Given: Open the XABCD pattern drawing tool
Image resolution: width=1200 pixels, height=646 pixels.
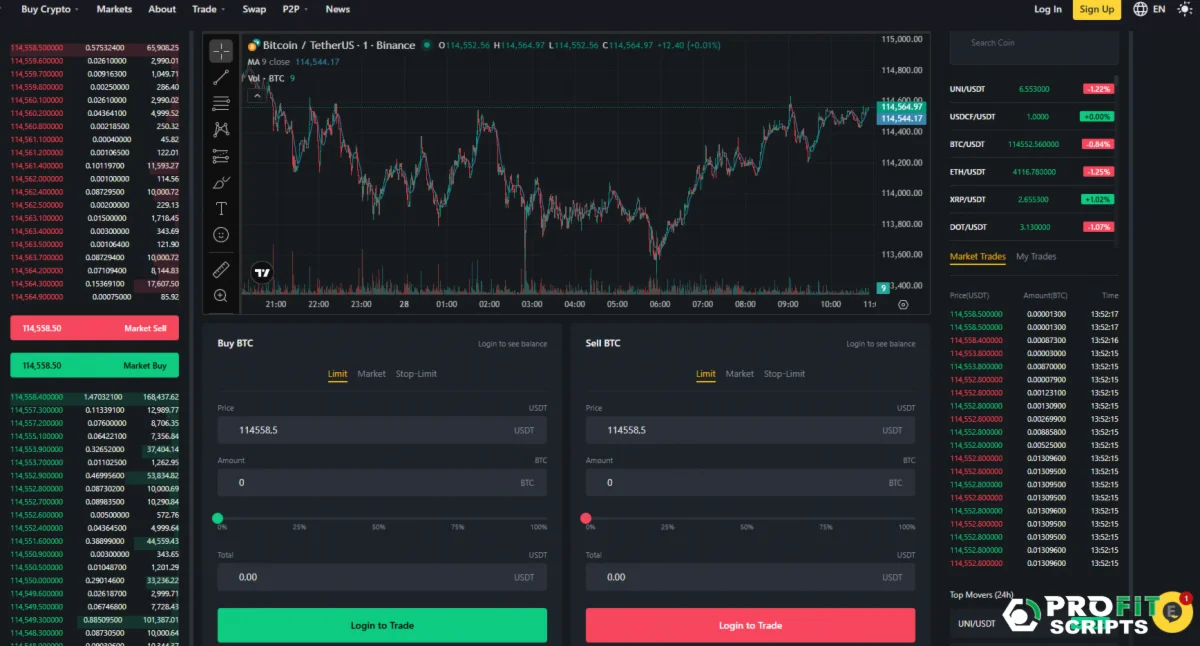Looking at the screenshot, I should tap(220, 129).
